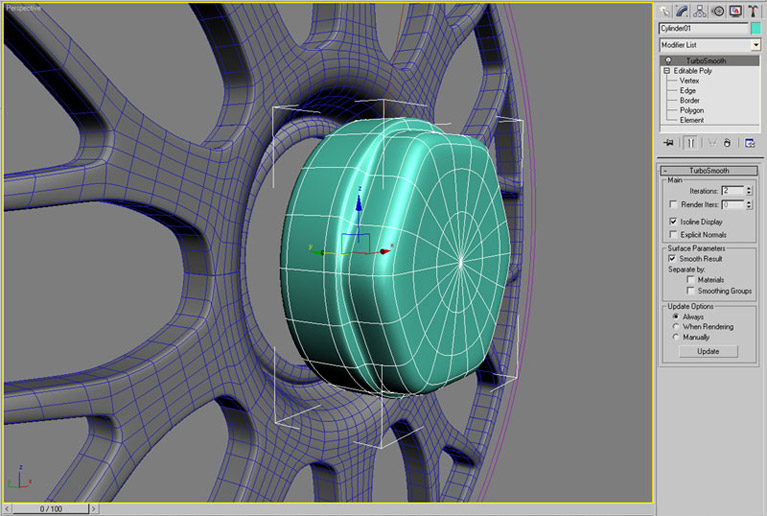Screen dimensions: 767x516
Task: Enable the Render Iters checkbox
Action: [673, 204]
